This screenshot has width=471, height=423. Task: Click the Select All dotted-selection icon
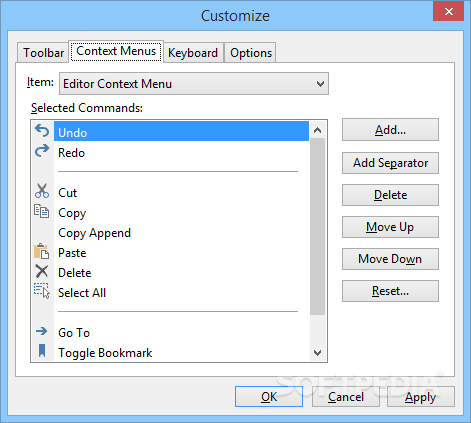tap(42, 291)
